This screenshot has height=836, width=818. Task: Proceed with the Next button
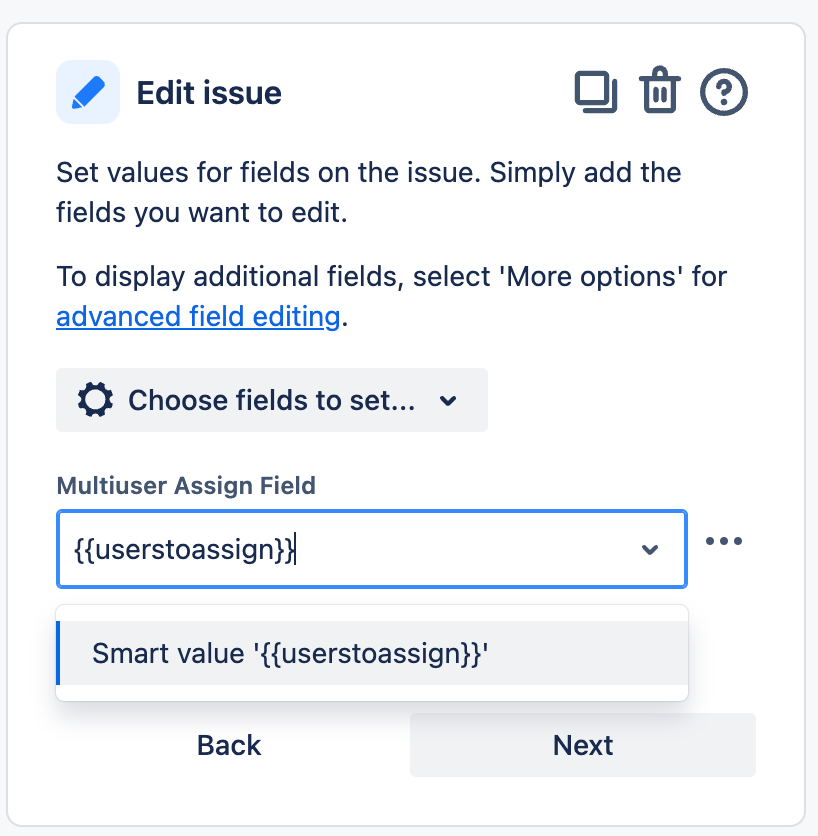point(583,745)
